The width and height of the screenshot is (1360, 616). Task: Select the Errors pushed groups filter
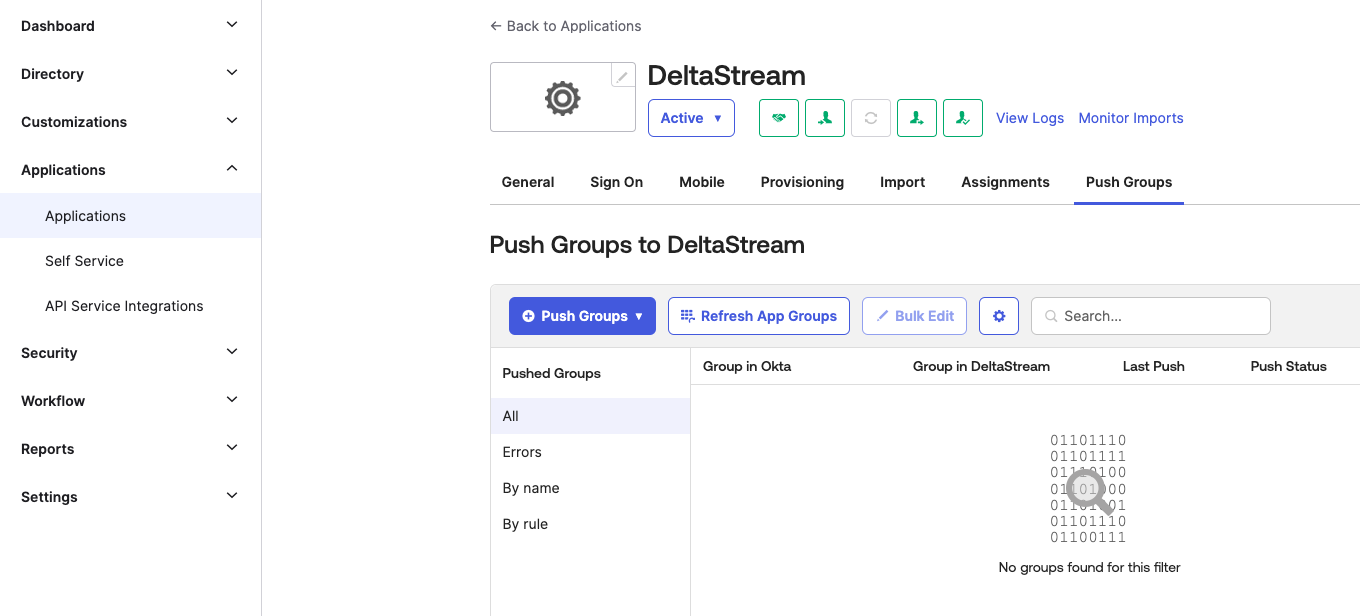tap(522, 452)
